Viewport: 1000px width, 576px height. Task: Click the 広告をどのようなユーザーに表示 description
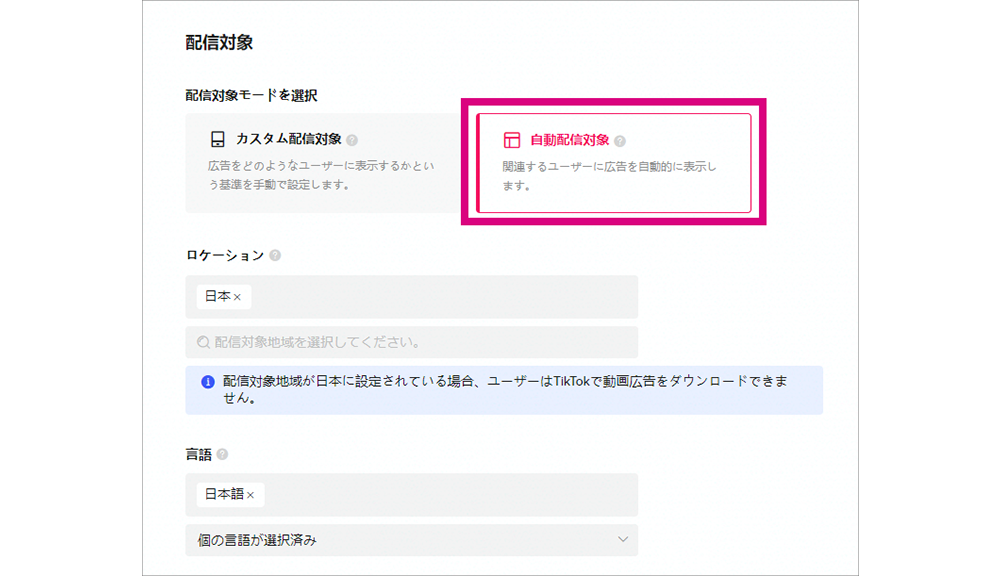pos(321,175)
